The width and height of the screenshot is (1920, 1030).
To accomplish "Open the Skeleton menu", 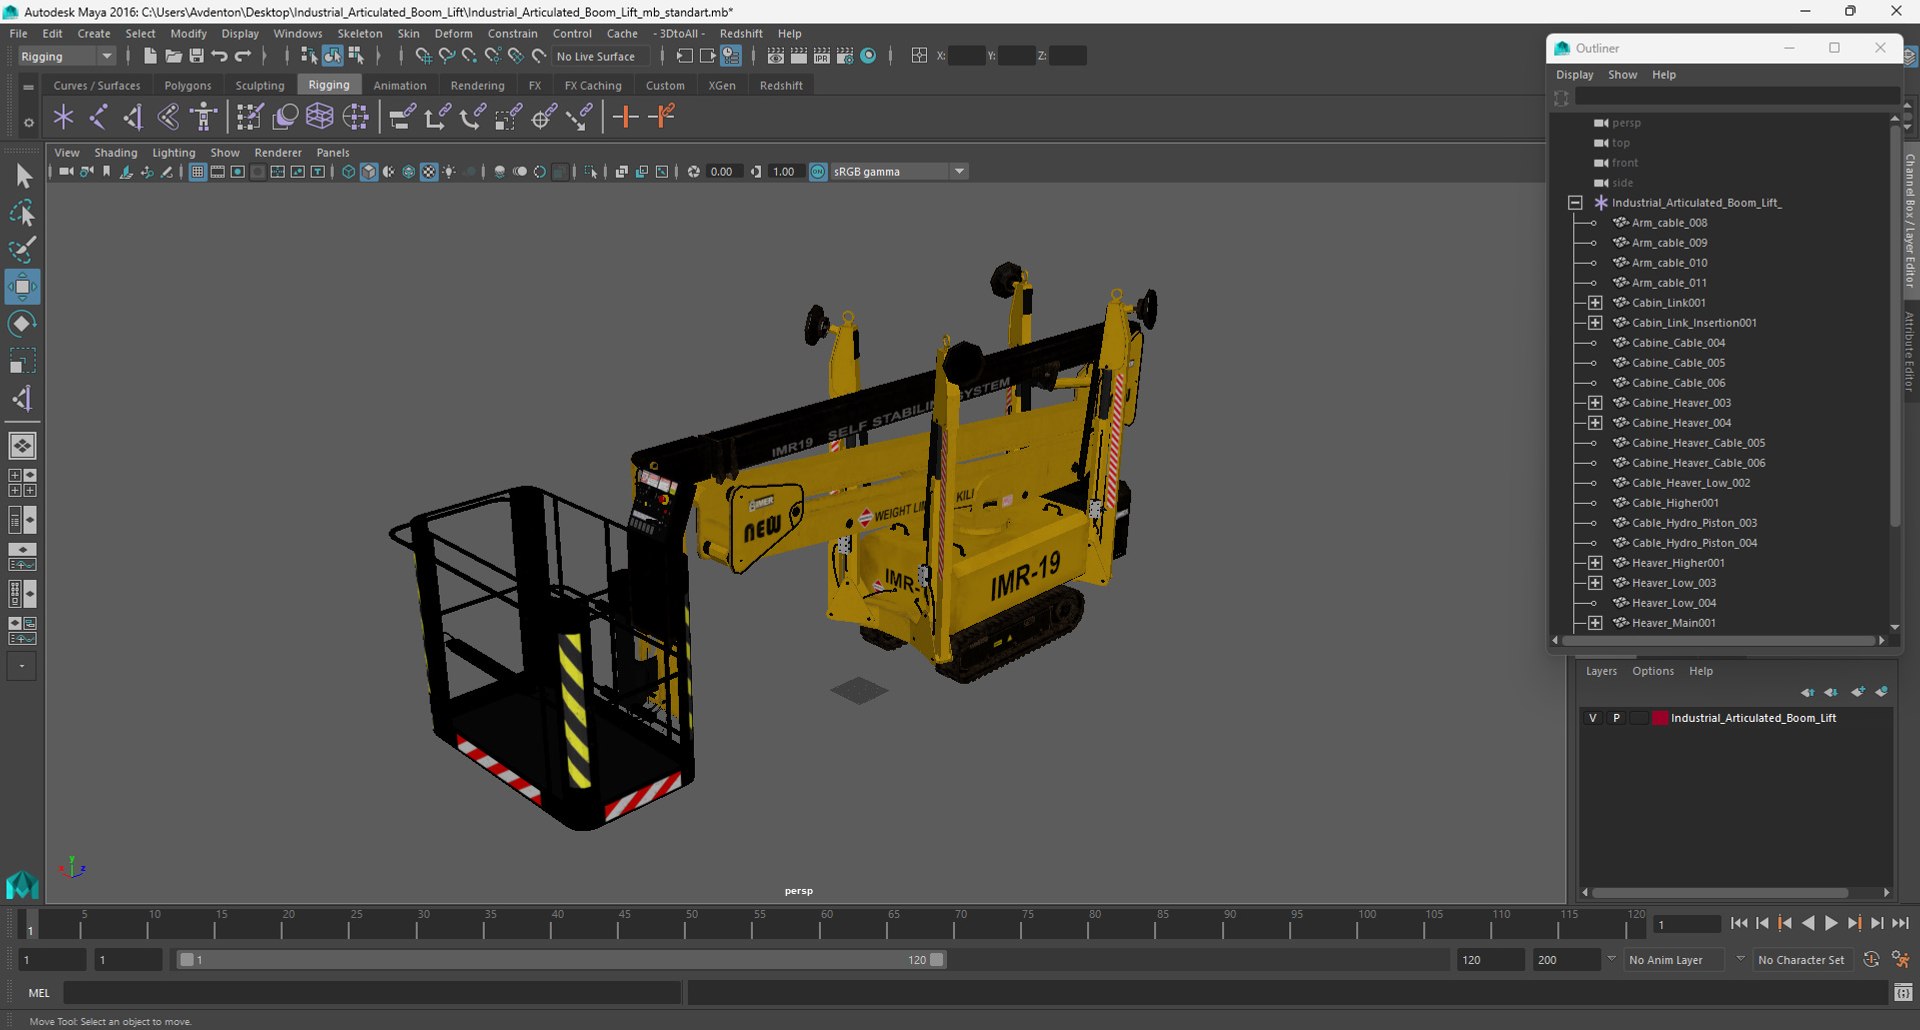I will pyautogui.click(x=359, y=33).
